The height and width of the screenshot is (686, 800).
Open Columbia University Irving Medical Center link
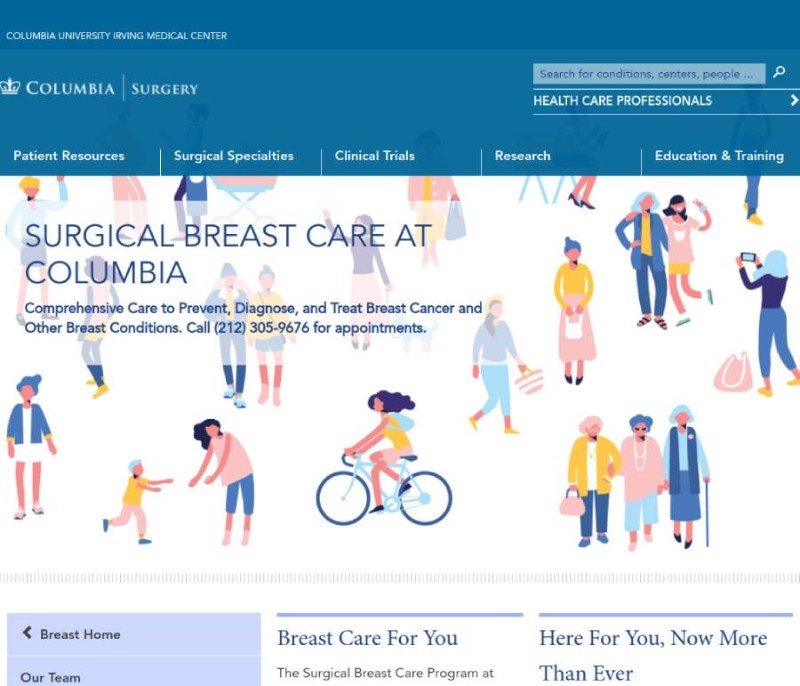click(x=116, y=36)
